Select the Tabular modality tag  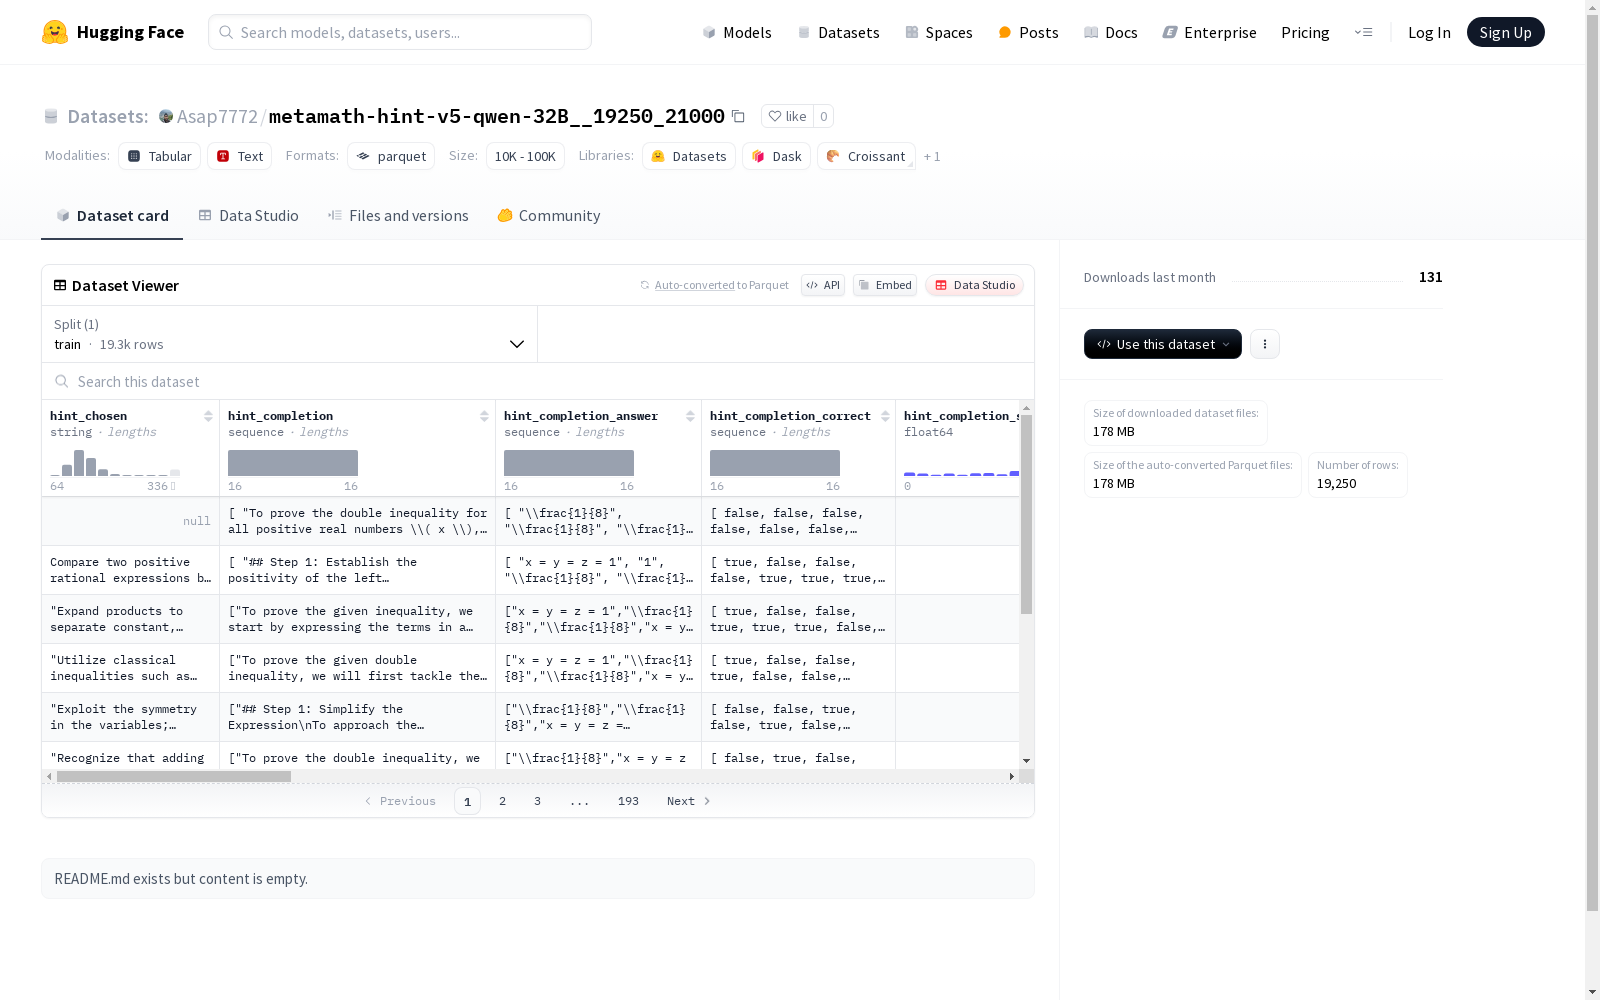pos(160,156)
